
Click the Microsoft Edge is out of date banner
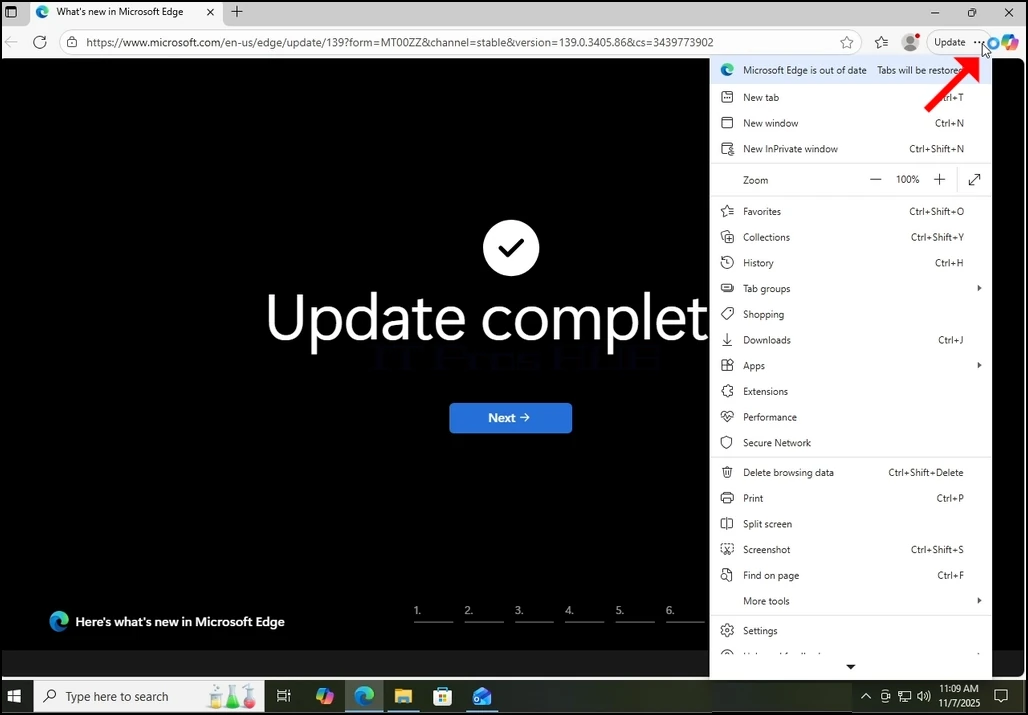click(x=850, y=70)
